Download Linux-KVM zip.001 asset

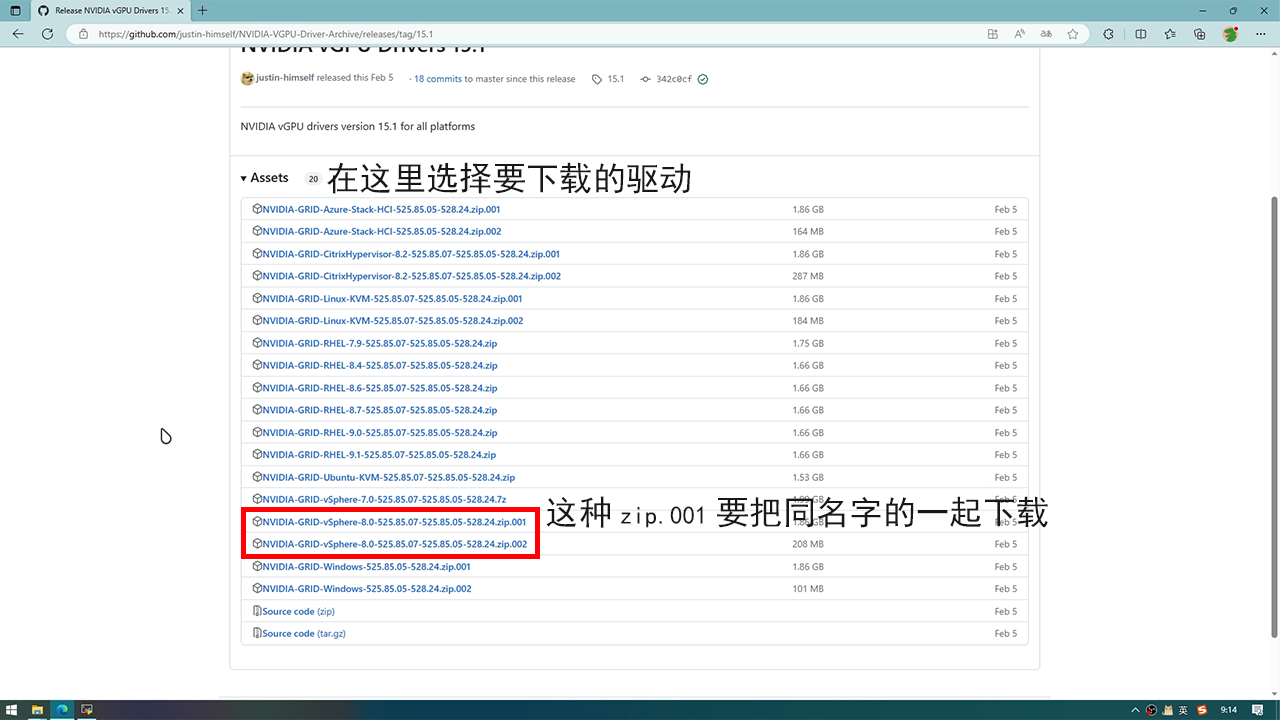tap(392, 299)
